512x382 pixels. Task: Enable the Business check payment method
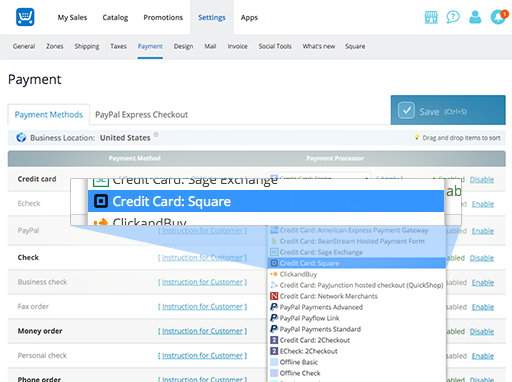click(483, 283)
